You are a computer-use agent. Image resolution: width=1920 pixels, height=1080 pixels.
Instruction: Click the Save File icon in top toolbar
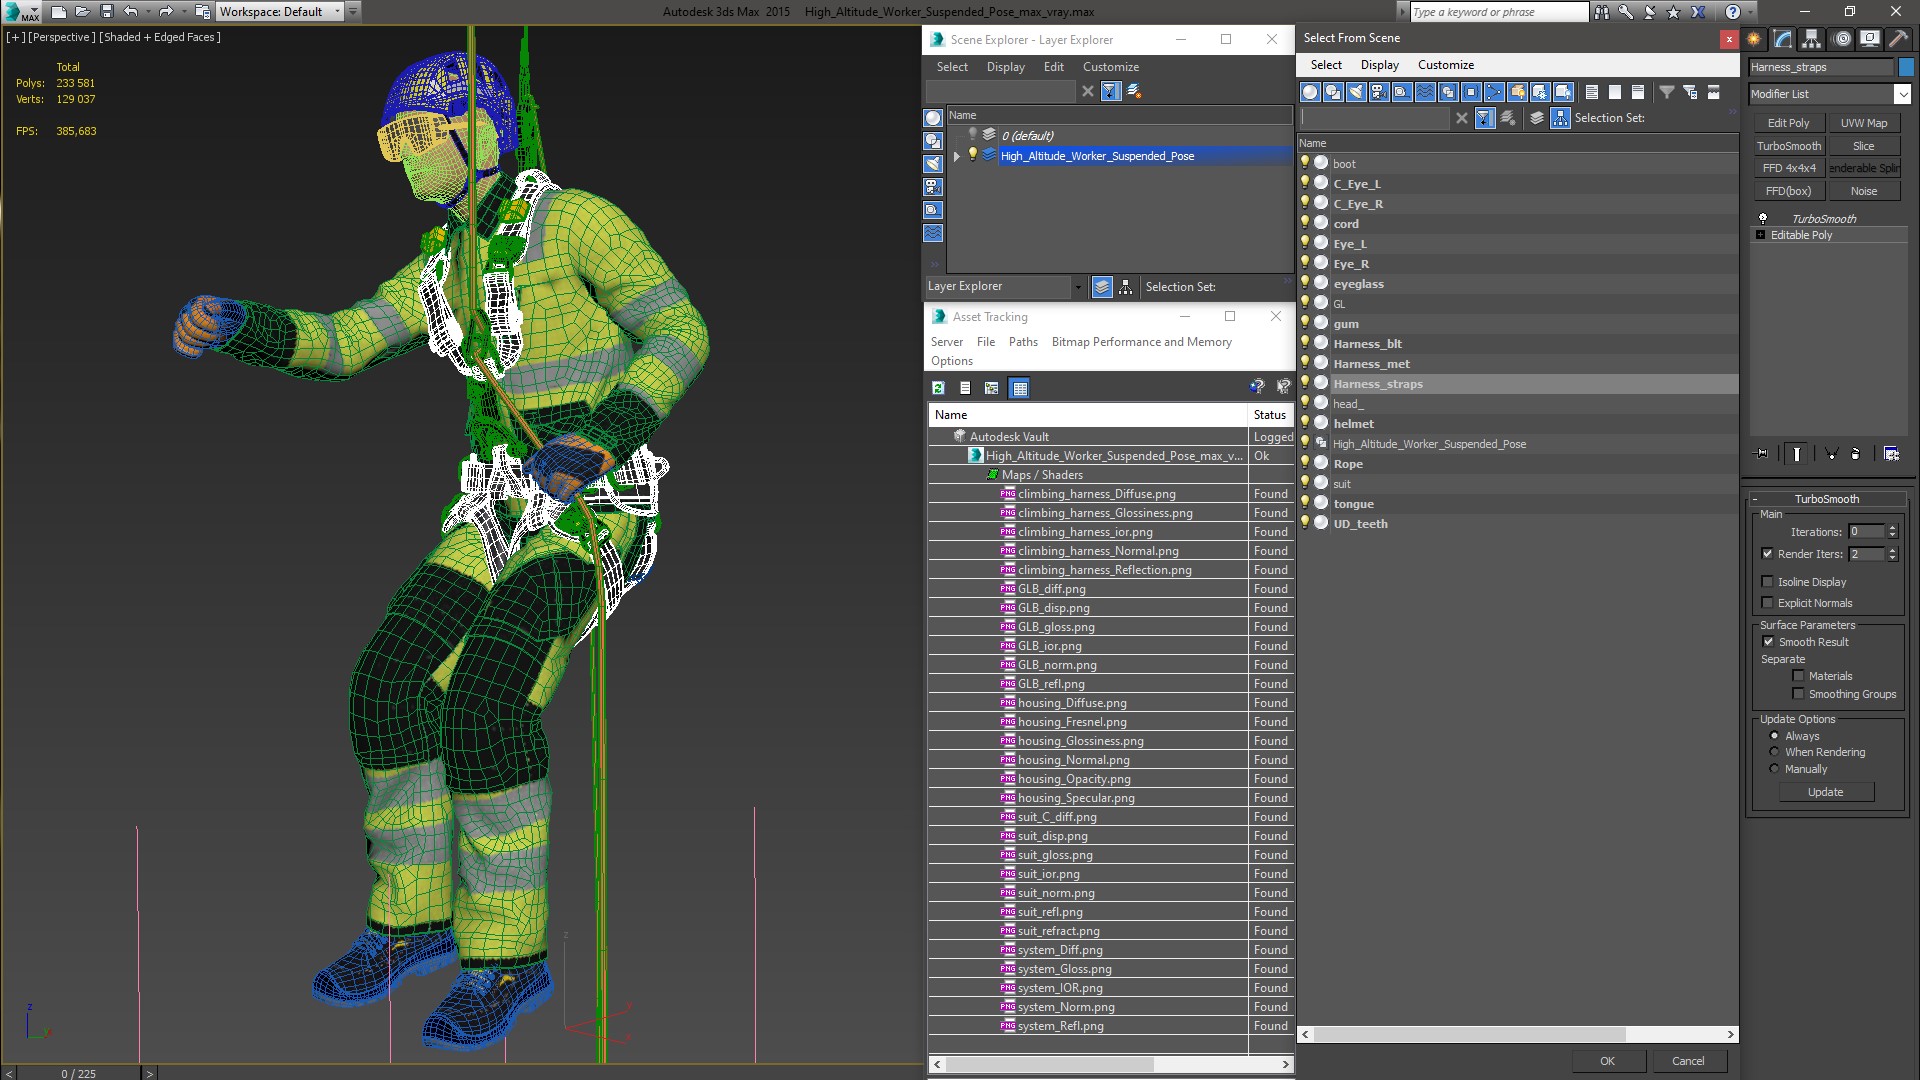pos(107,12)
